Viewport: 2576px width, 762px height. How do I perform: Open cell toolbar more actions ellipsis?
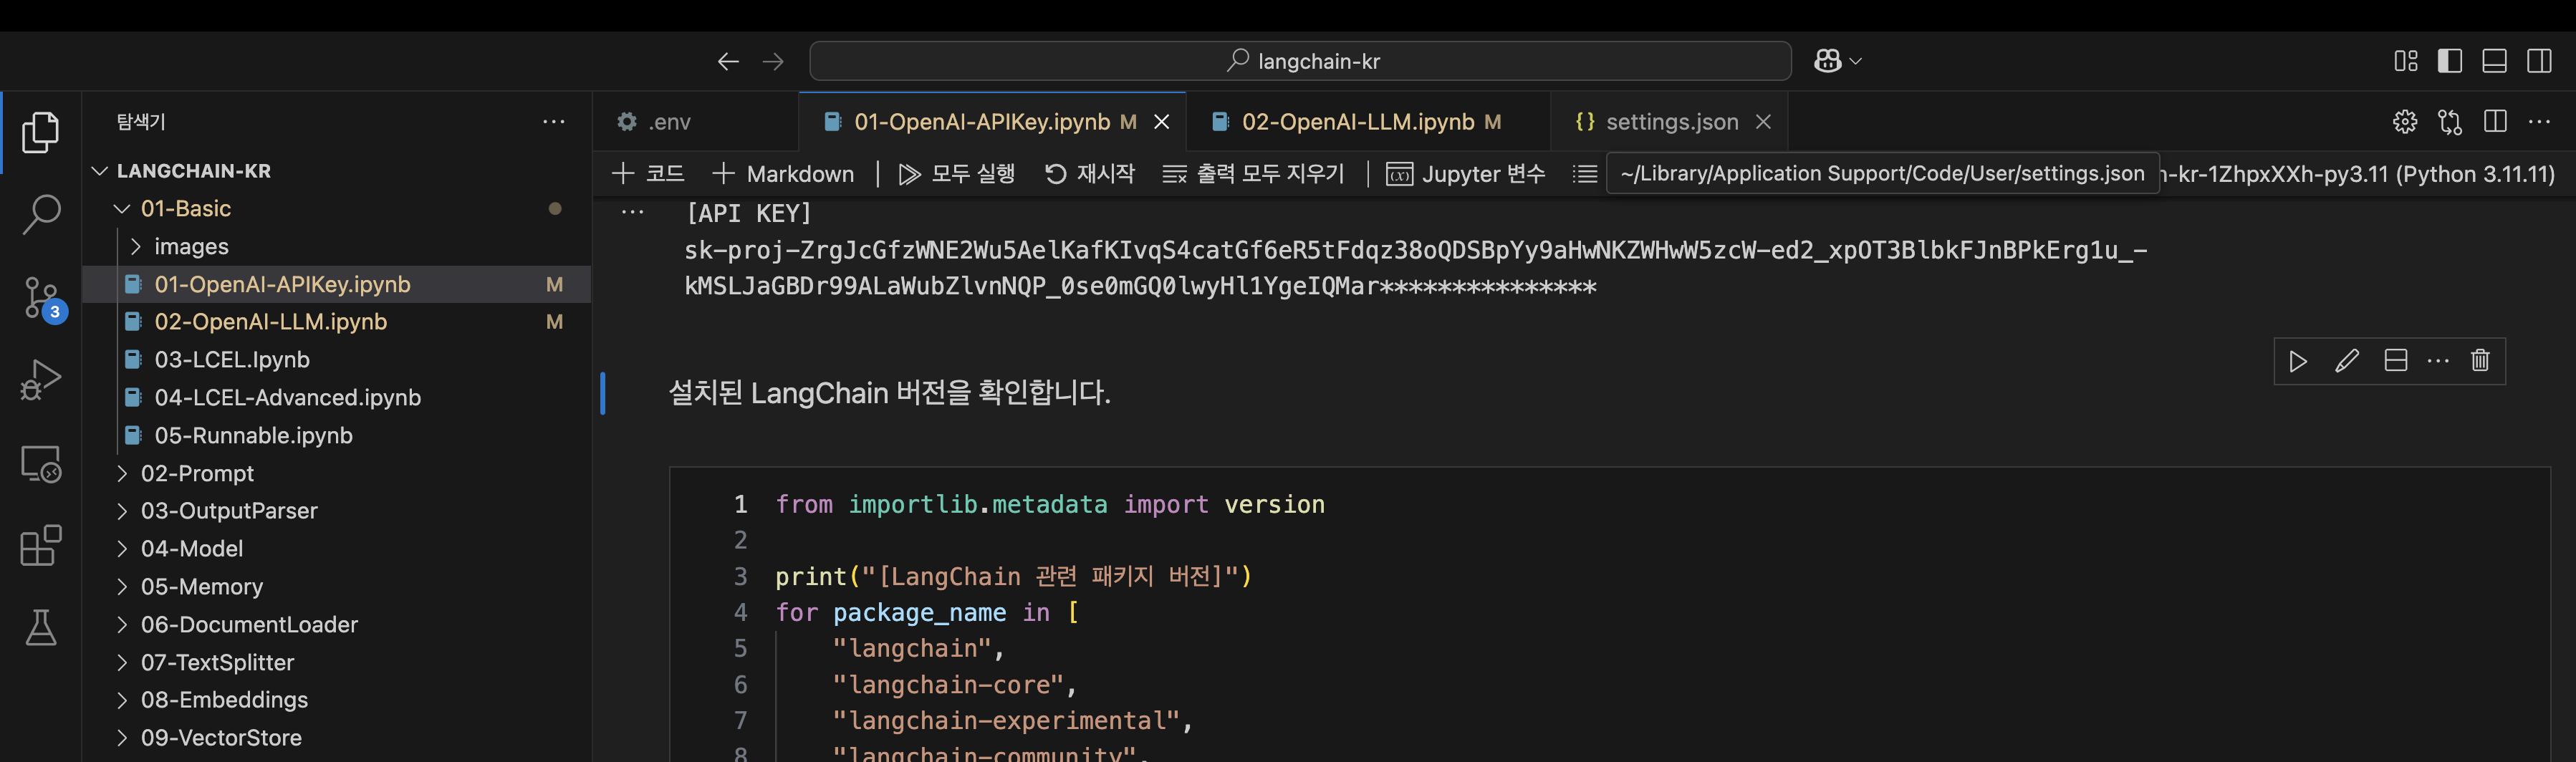pos(2438,361)
